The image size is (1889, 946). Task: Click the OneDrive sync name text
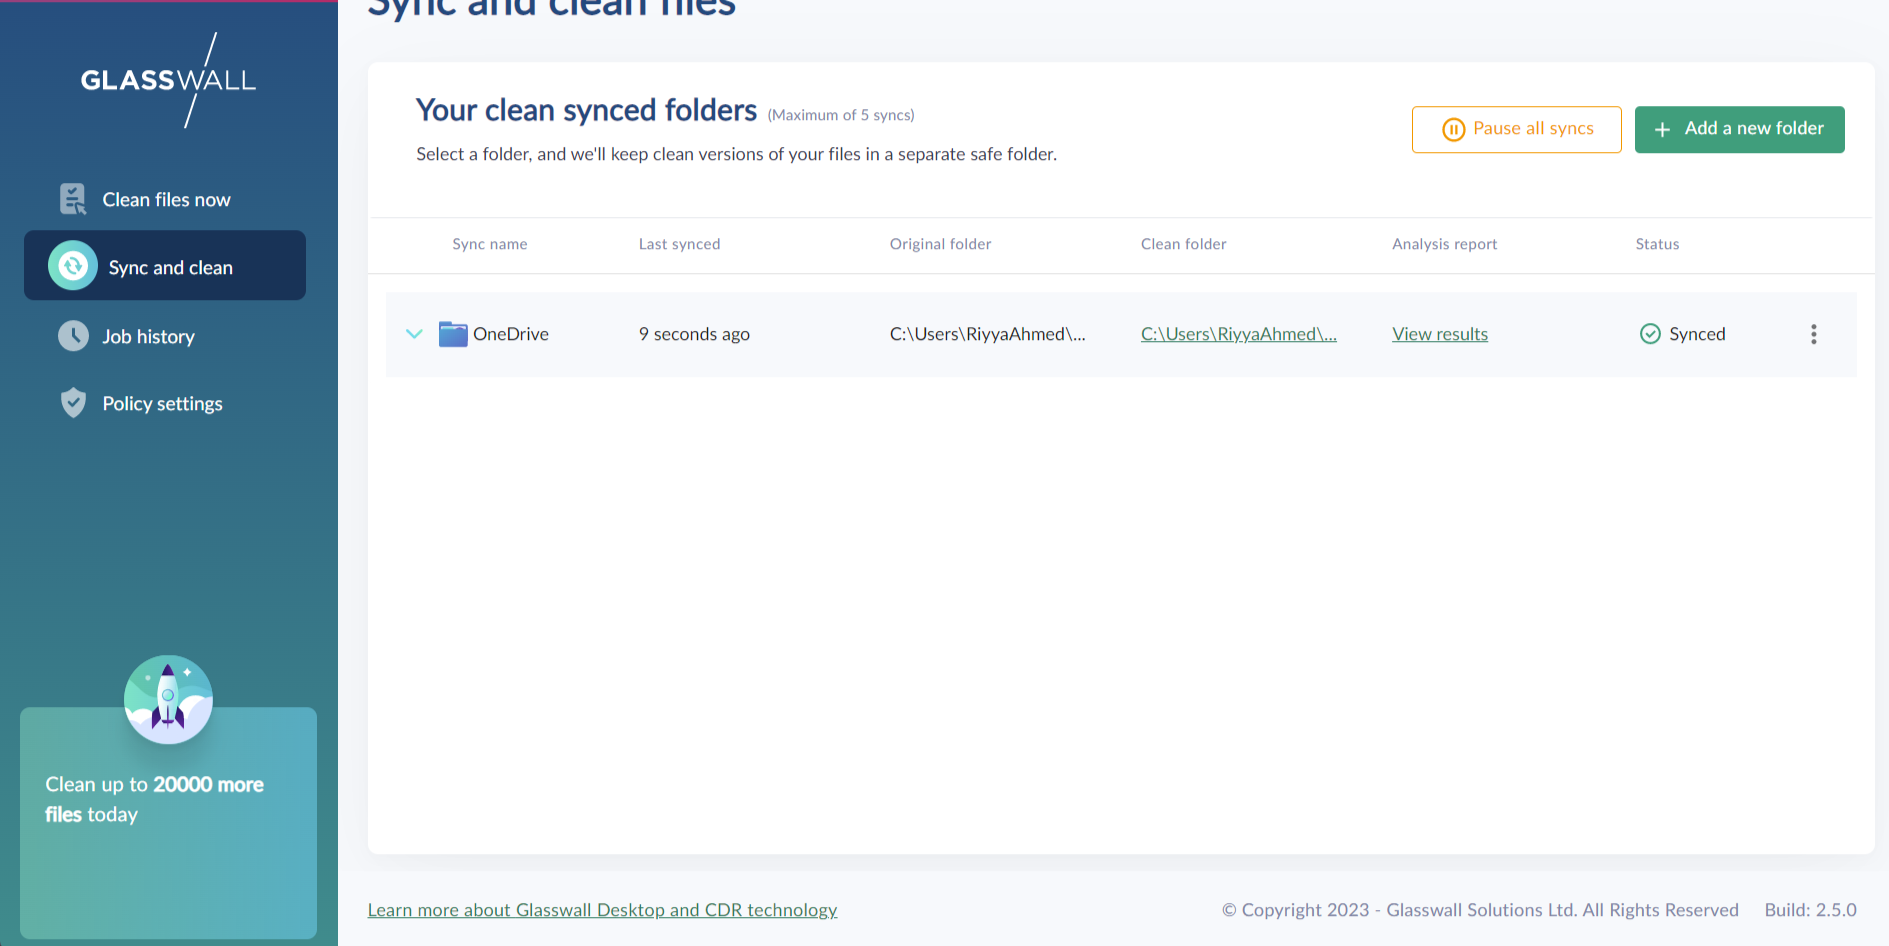(x=511, y=334)
